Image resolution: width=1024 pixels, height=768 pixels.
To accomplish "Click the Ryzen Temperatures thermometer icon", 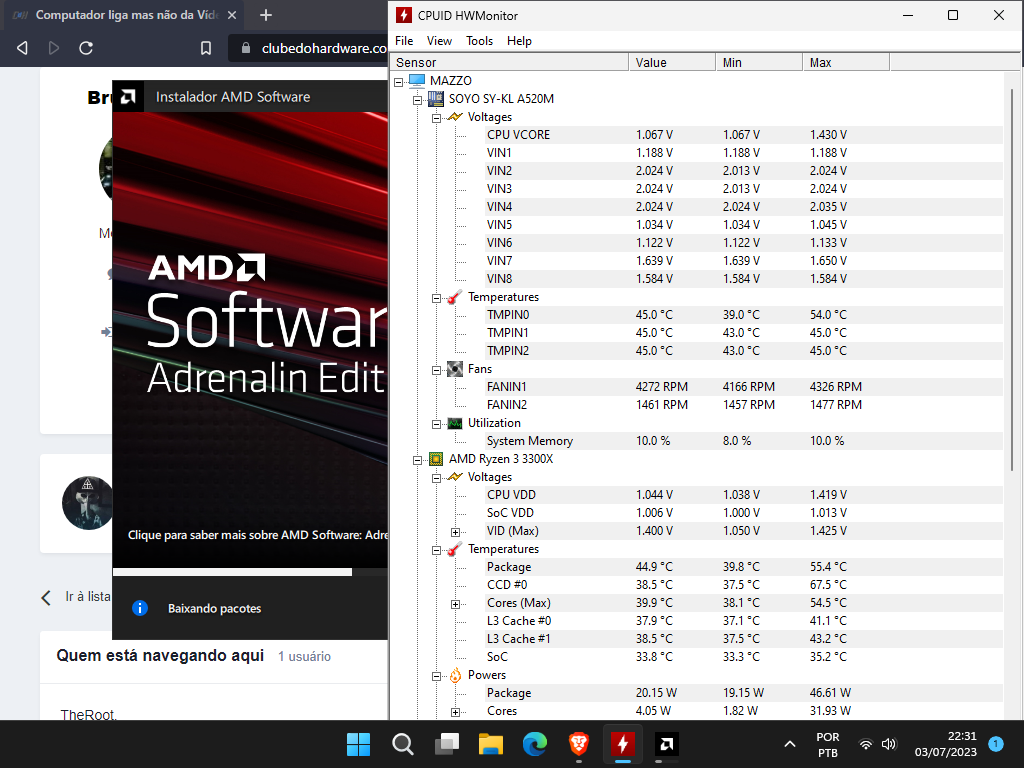I will coord(455,549).
